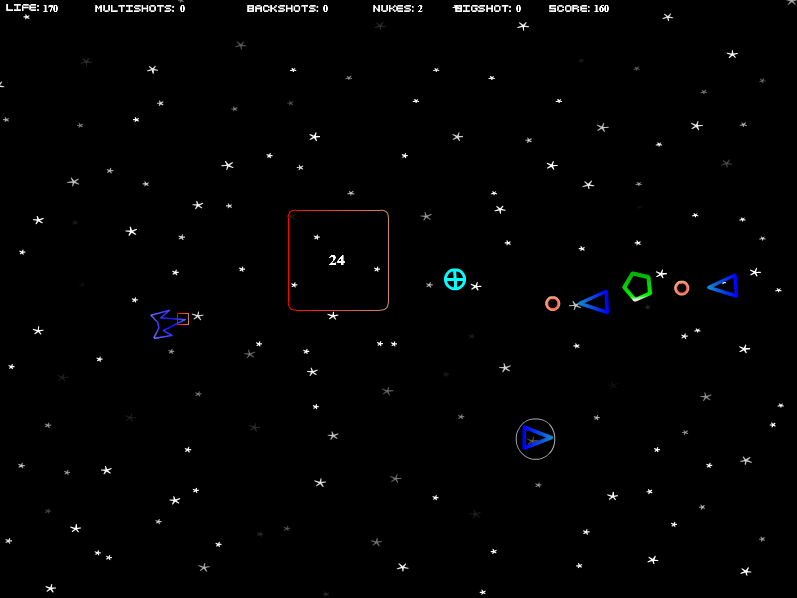Click the SCORE: 160 readout
Image resolution: width=797 pixels, height=598 pixels.
(x=579, y=8)
